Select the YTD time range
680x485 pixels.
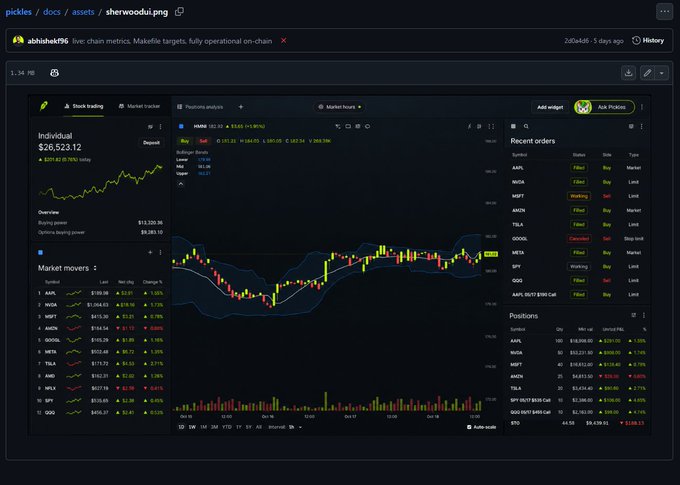click(227, 427)
